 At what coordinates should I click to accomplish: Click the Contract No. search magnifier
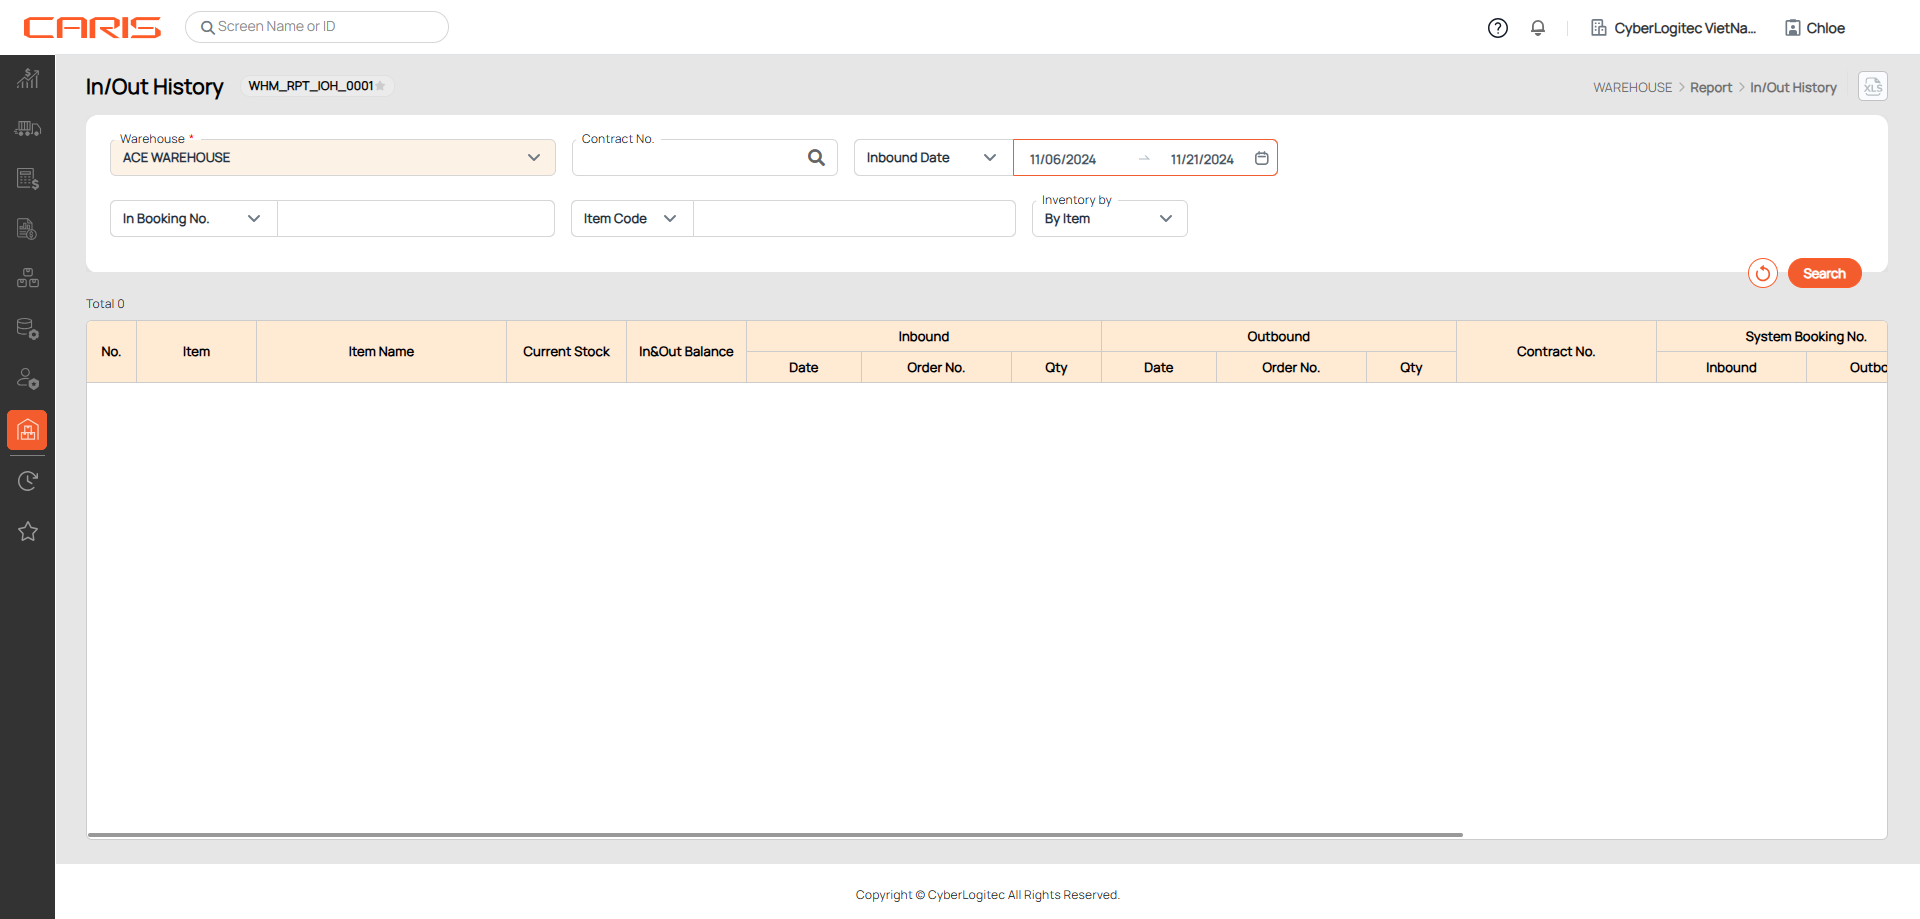coord(816,158)
